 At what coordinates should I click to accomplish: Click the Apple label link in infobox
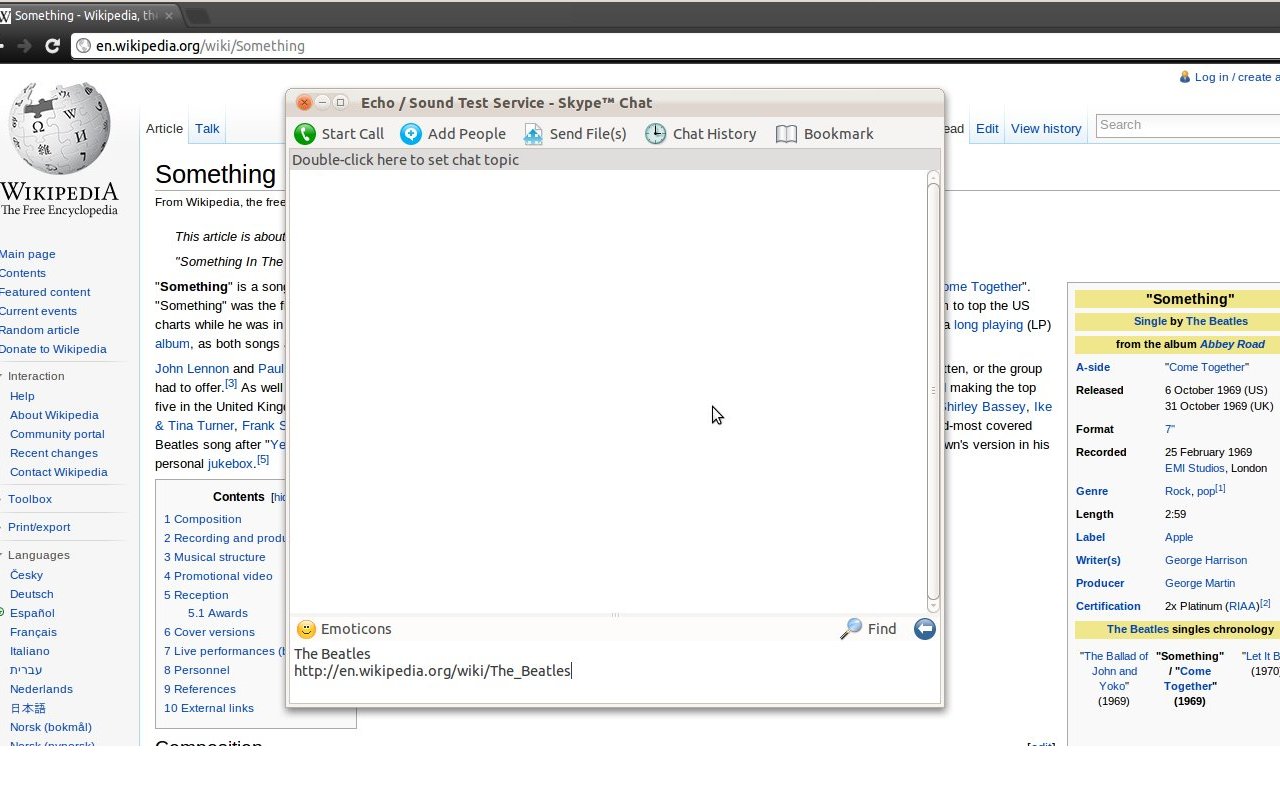click(x=1179, y=537)
